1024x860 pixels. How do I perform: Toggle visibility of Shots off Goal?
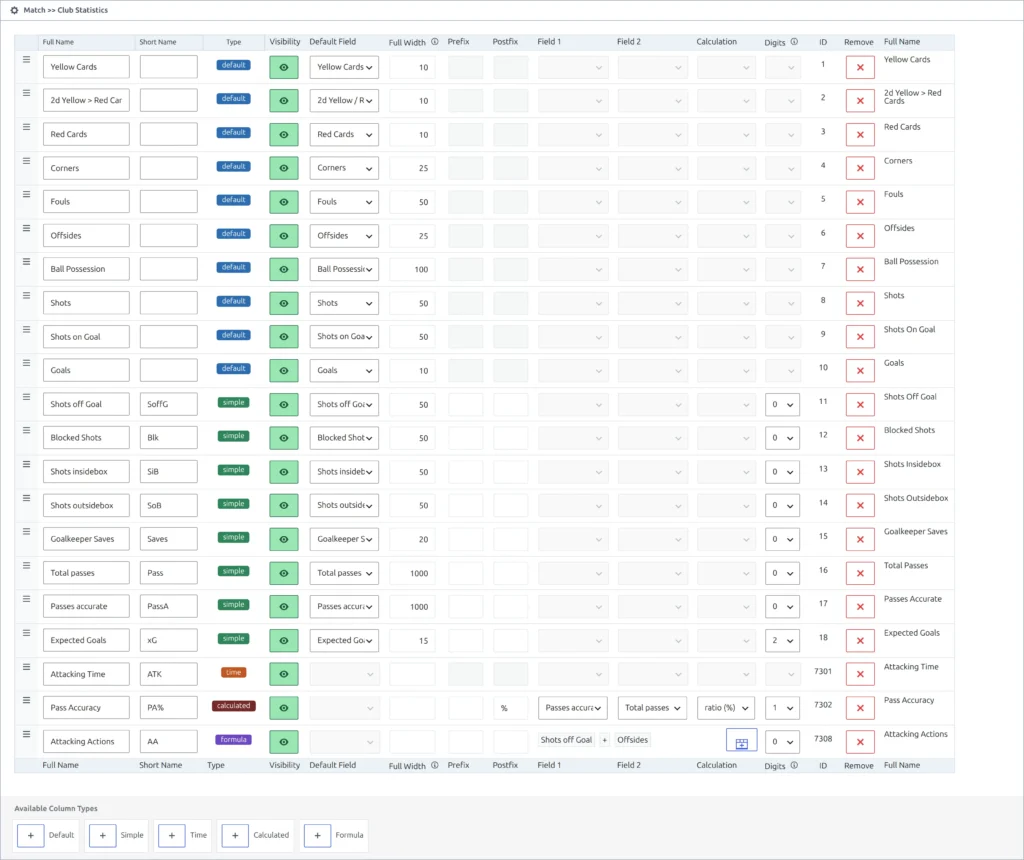283,404
